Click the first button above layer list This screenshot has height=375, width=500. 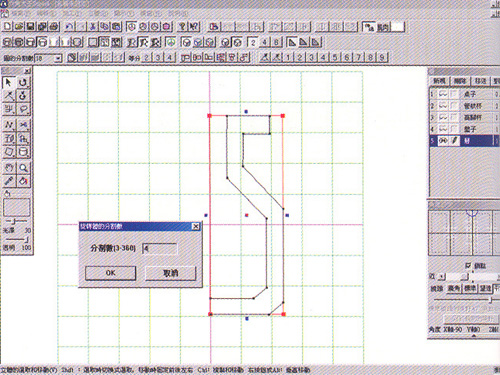click(439, 81)
